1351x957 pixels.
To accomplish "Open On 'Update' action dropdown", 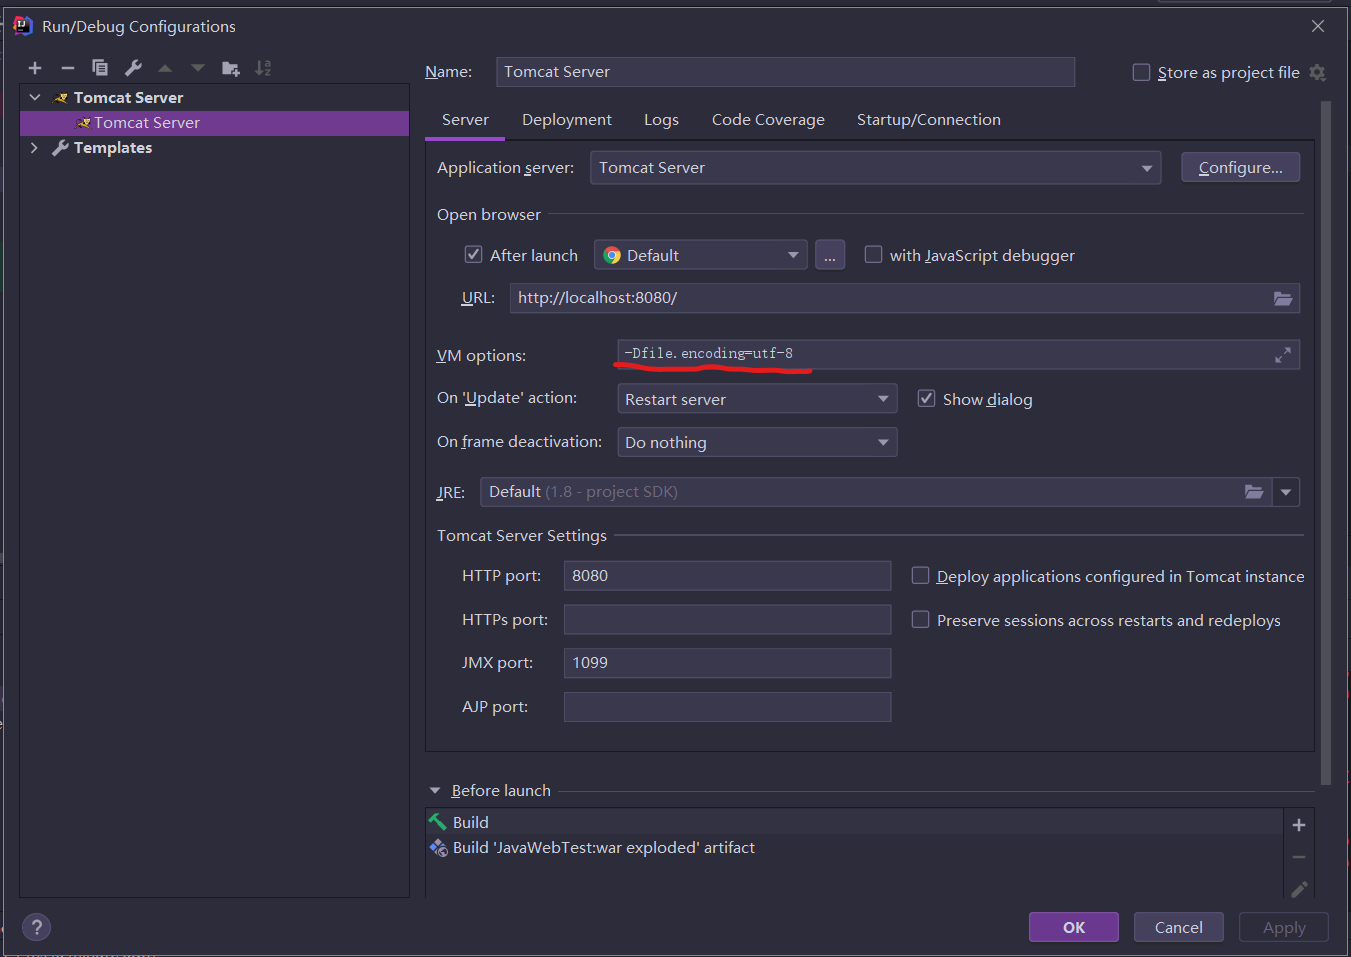I will click(757, 399).
